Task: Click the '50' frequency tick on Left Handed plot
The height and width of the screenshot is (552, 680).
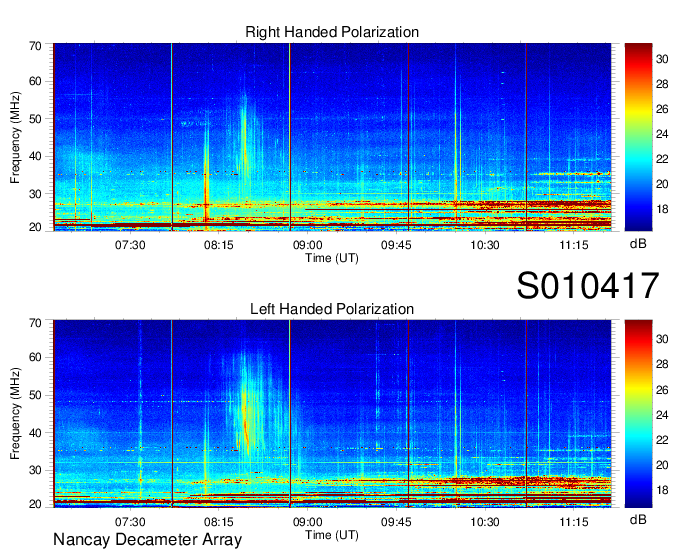Action: [x=35, y=395]
